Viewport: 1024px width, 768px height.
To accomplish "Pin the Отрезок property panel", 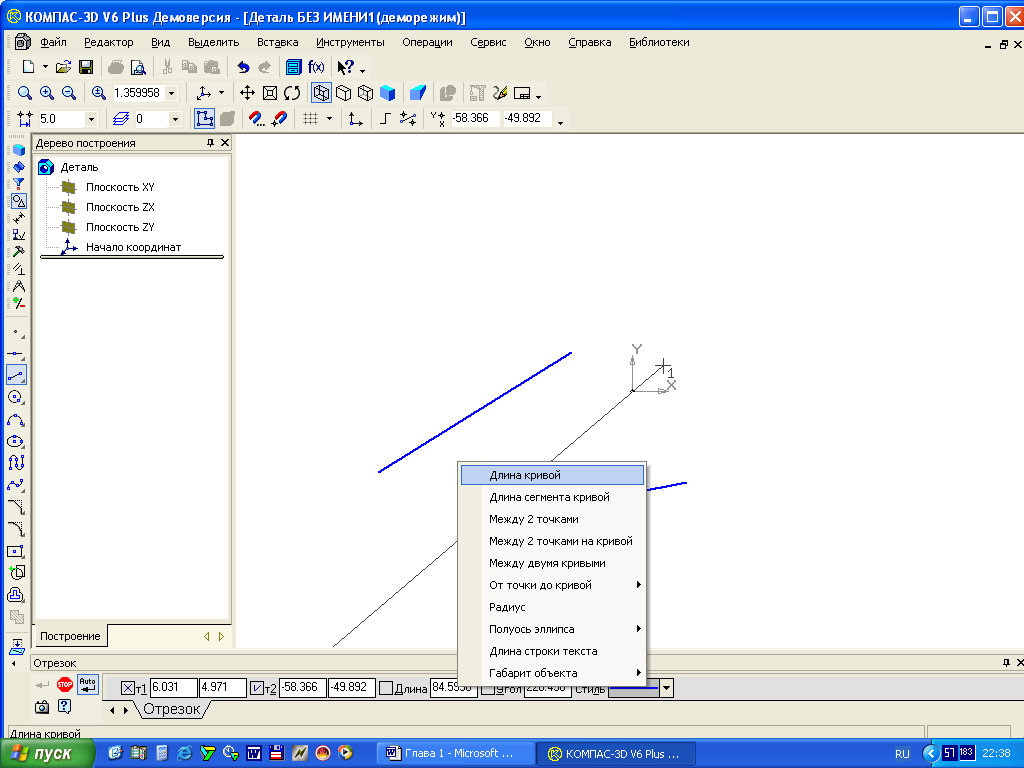I will click(x=1006, y=663).
